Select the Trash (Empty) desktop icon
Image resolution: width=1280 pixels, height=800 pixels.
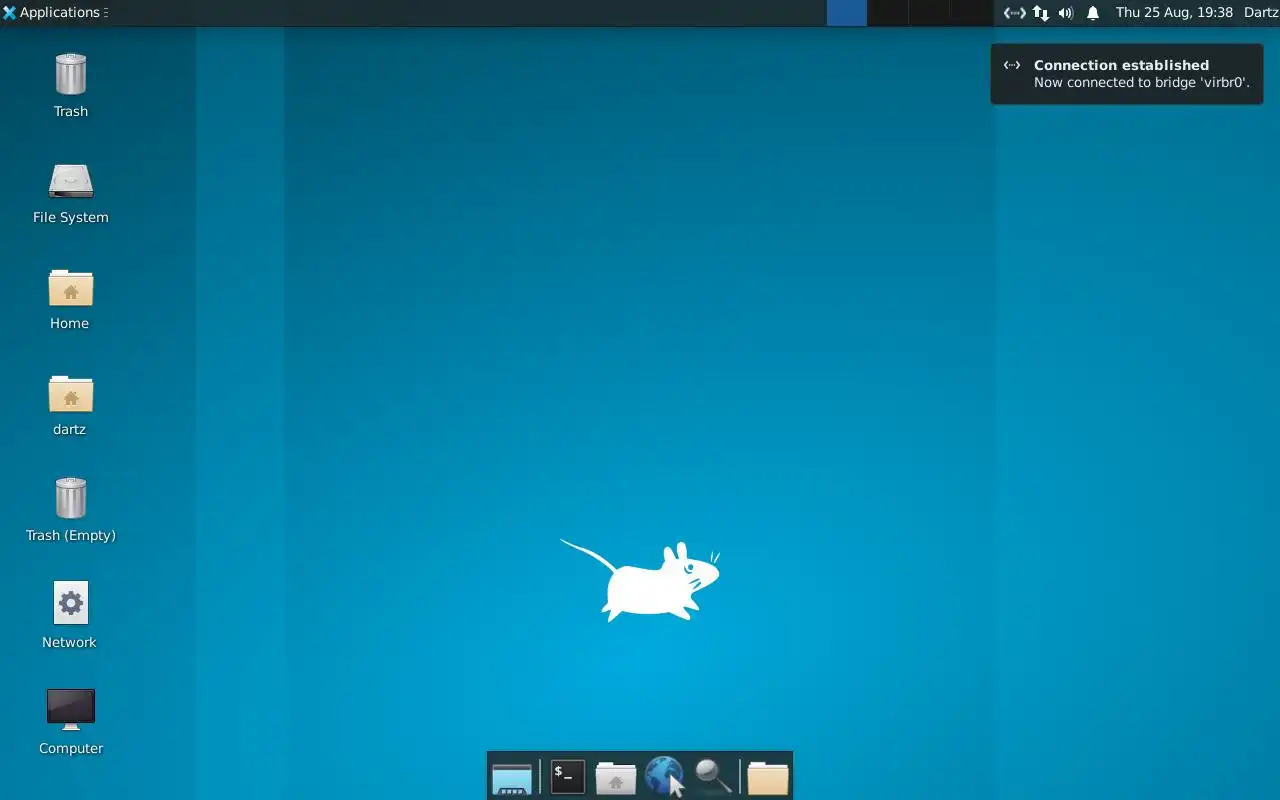click(x=70, y=498)
